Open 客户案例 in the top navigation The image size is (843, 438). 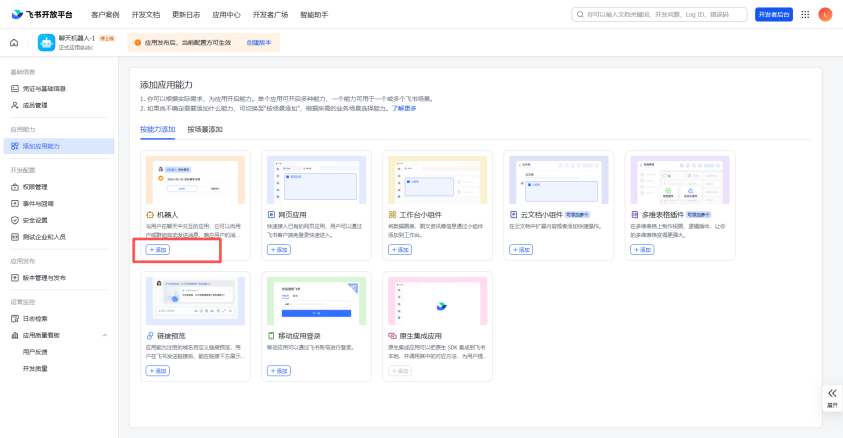click(x=105, y=15)
